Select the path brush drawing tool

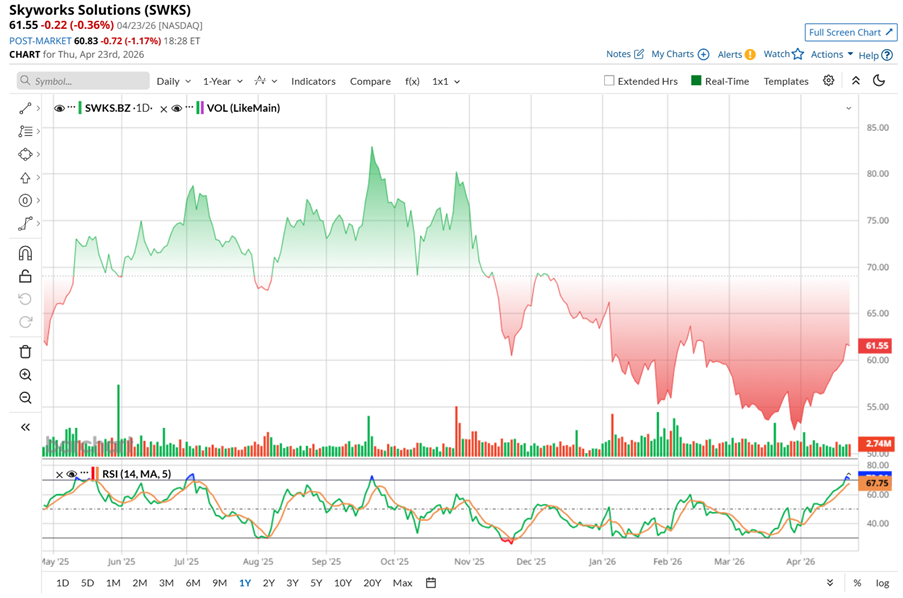(x=25, y=224)
